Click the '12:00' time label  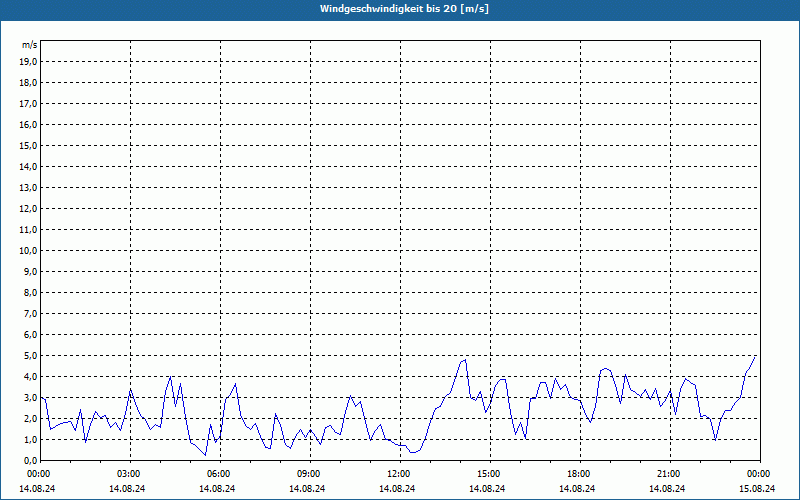[398, 474]
